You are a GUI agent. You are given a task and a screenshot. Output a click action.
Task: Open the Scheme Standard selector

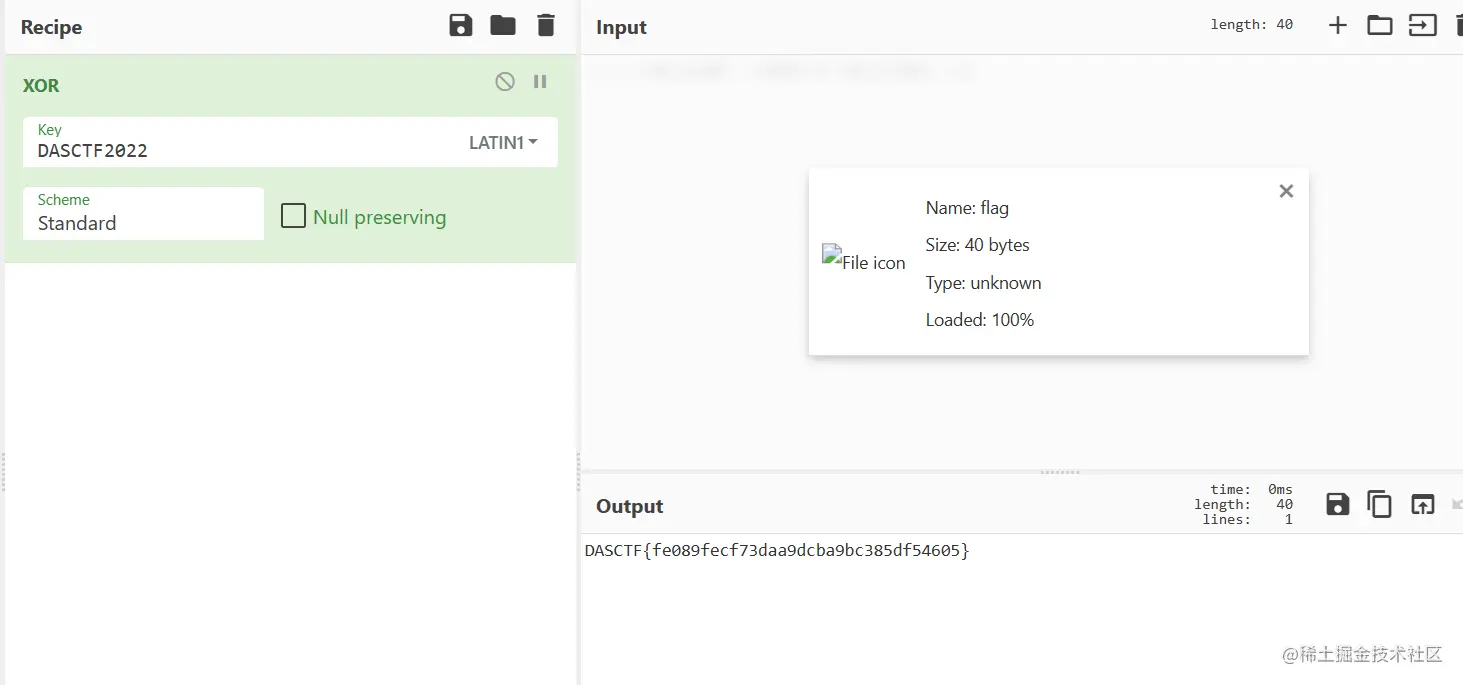[x=143, y=214]
